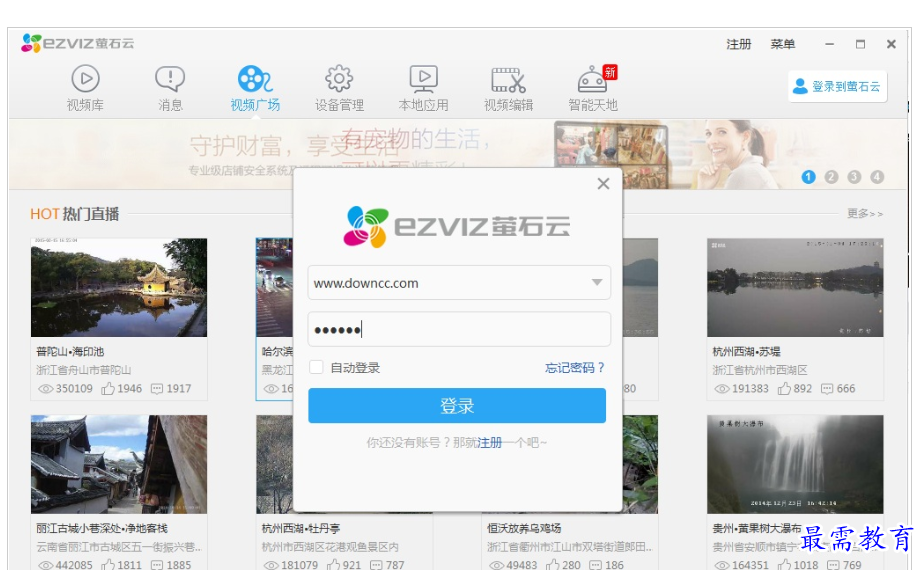Open the 贵州·黄果树大瀑布 thumbnail
The height and width of the screenshot is (570, 922).
pyautogui.click(x=795, y=464)
